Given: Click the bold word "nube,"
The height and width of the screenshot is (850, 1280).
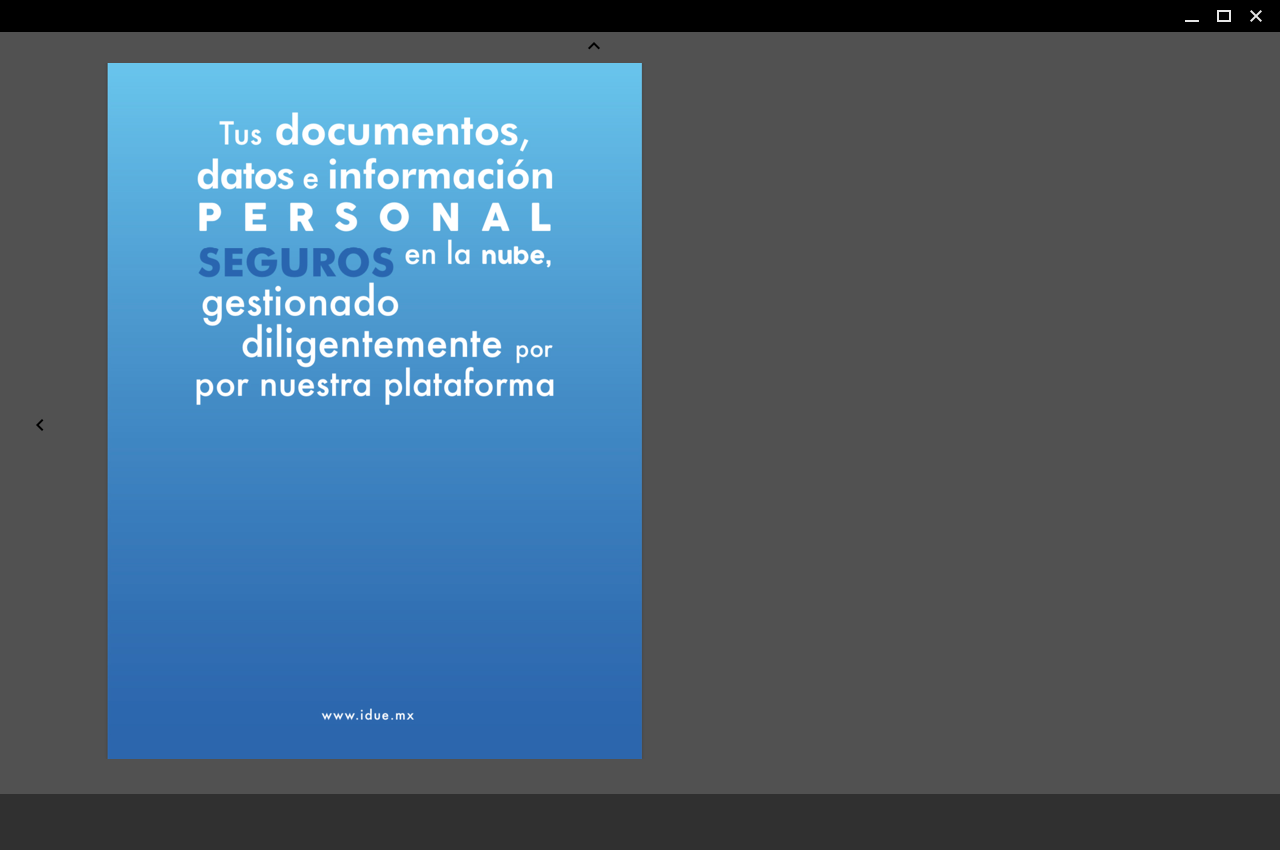Looking at the screenshot, I should coord(516,256).
